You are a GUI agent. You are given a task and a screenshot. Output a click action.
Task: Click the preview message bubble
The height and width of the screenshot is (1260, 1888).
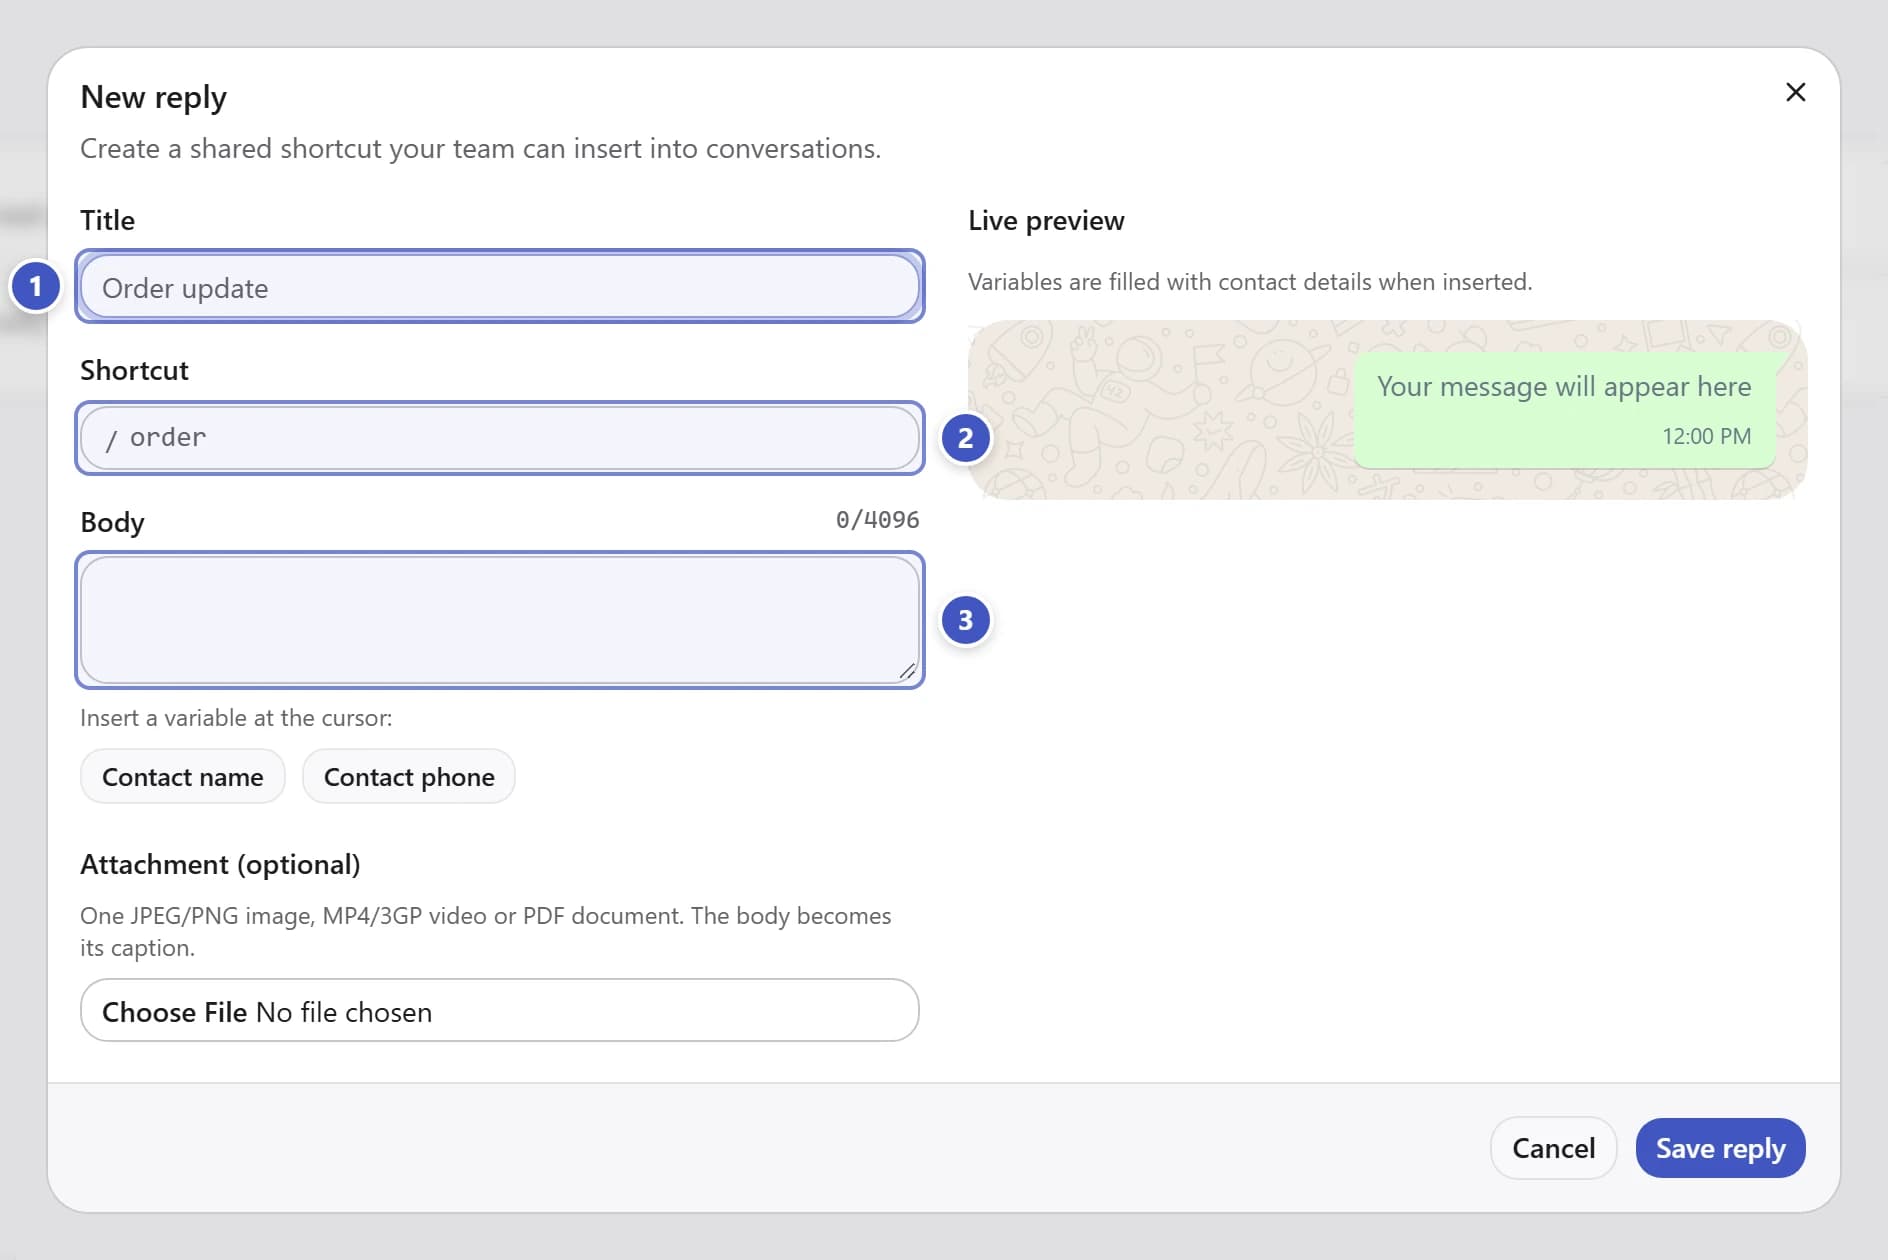click(x=1564, y=409)
